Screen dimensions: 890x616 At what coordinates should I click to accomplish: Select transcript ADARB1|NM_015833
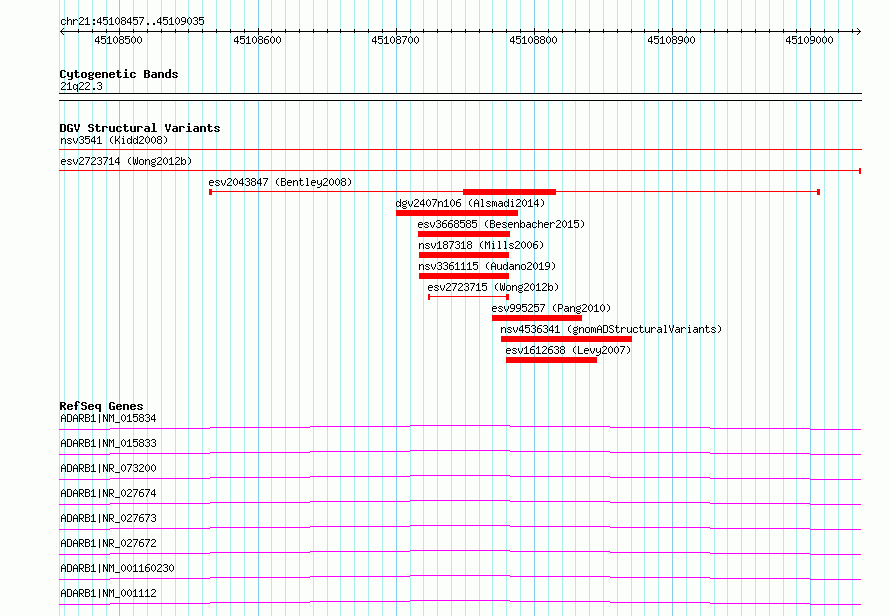click(x=108, y=443)
